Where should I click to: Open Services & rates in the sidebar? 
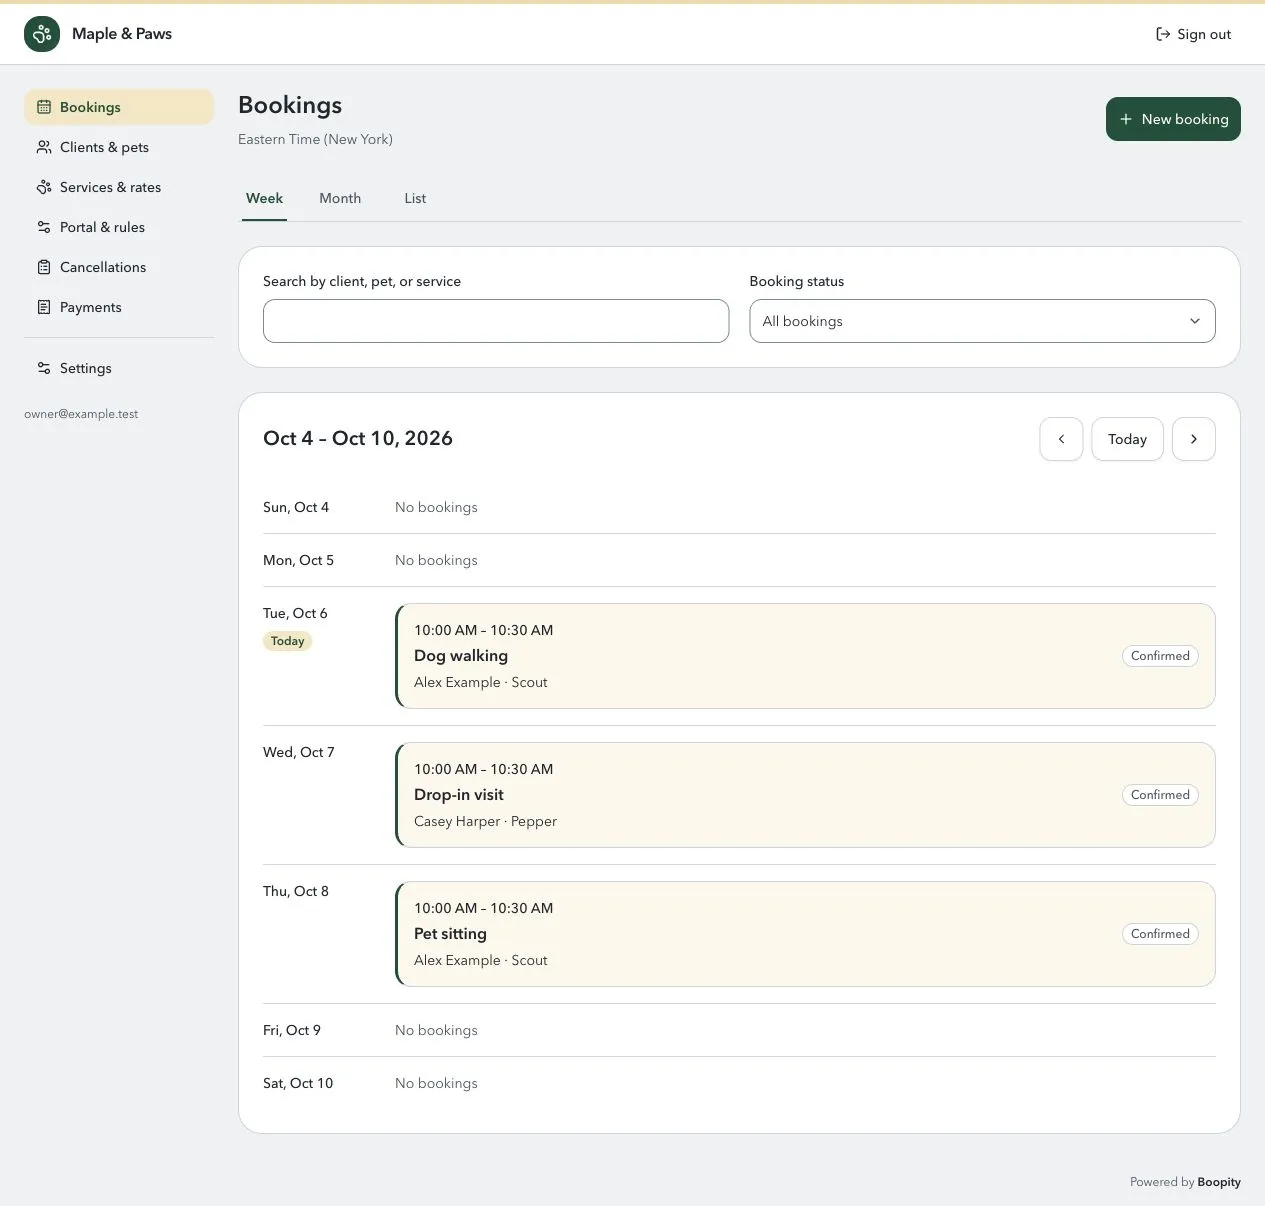pos(119,187)
